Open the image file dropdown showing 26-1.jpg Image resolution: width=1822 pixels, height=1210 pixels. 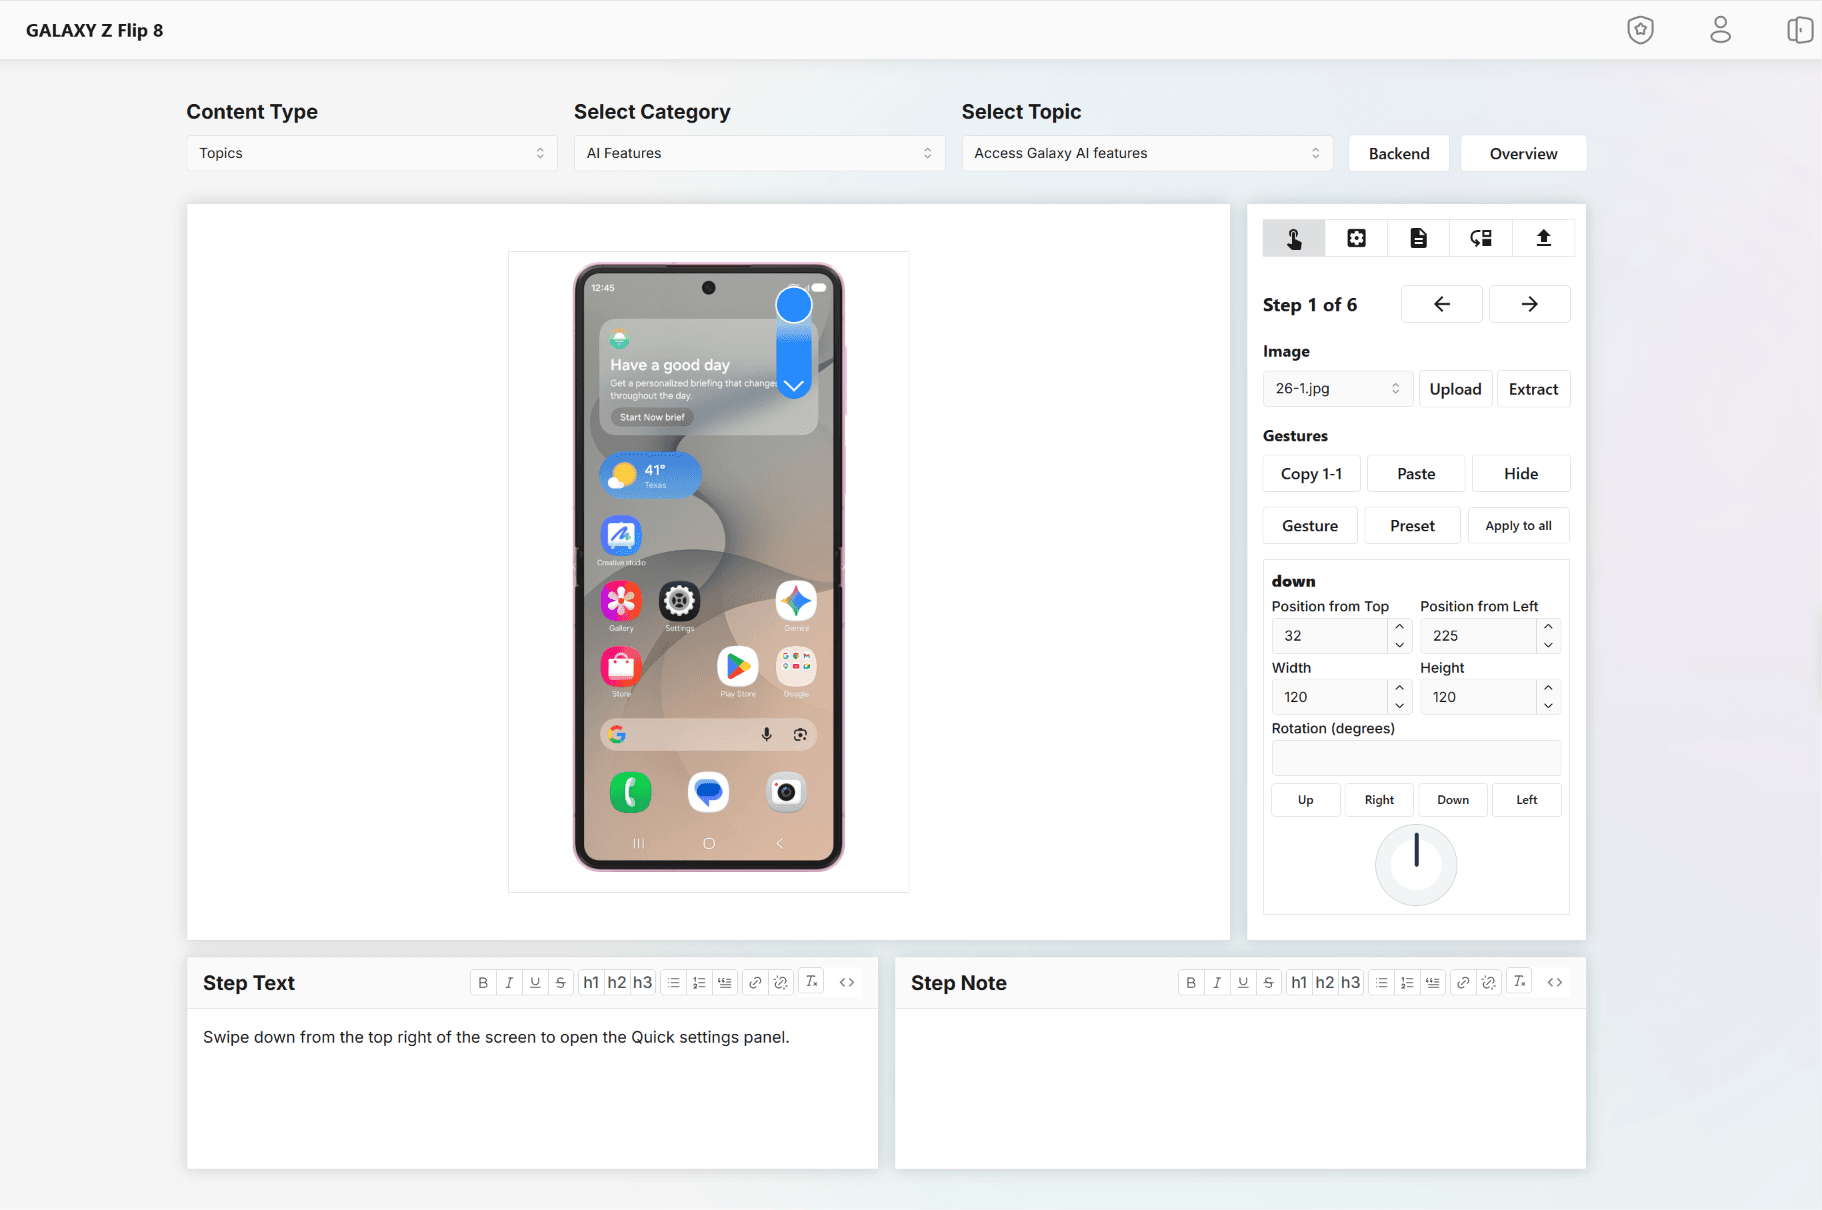[x=1338, y=388]
